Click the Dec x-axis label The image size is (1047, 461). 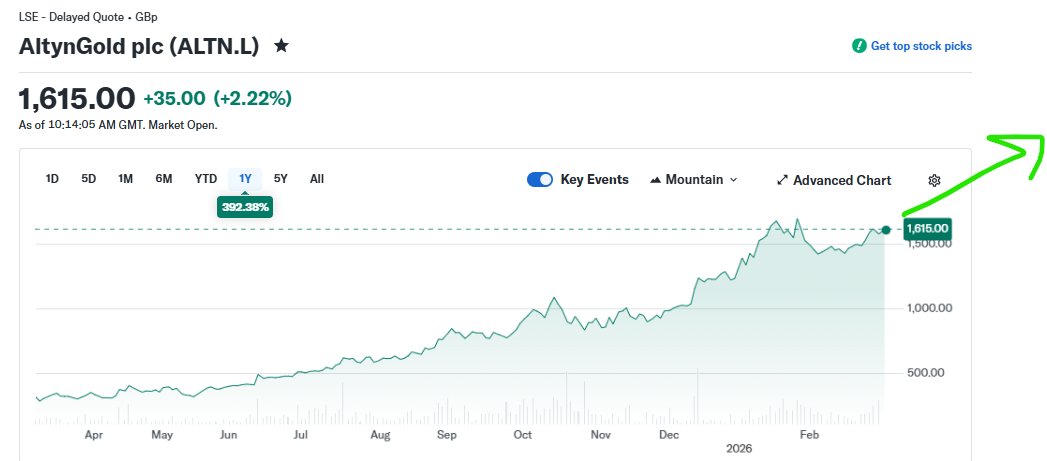[668, 435]
